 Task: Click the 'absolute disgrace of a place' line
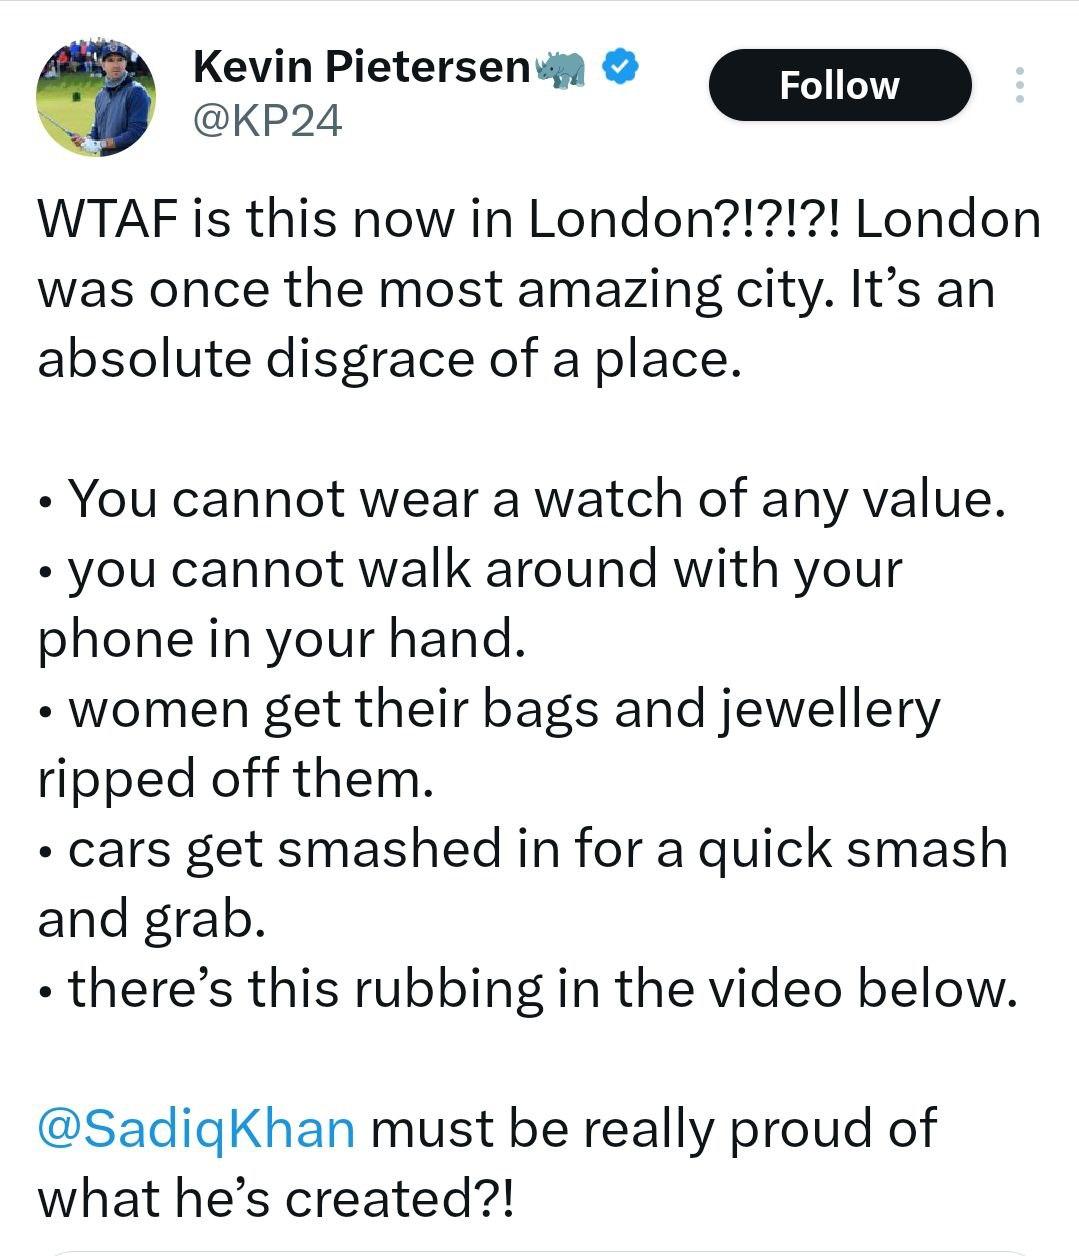click(390, 360)
